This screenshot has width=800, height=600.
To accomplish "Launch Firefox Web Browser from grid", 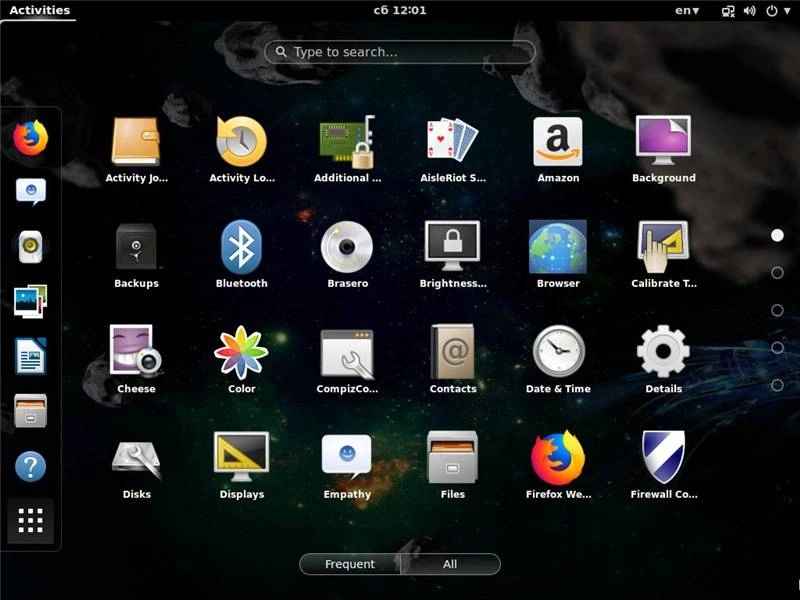I will point(558,465).
